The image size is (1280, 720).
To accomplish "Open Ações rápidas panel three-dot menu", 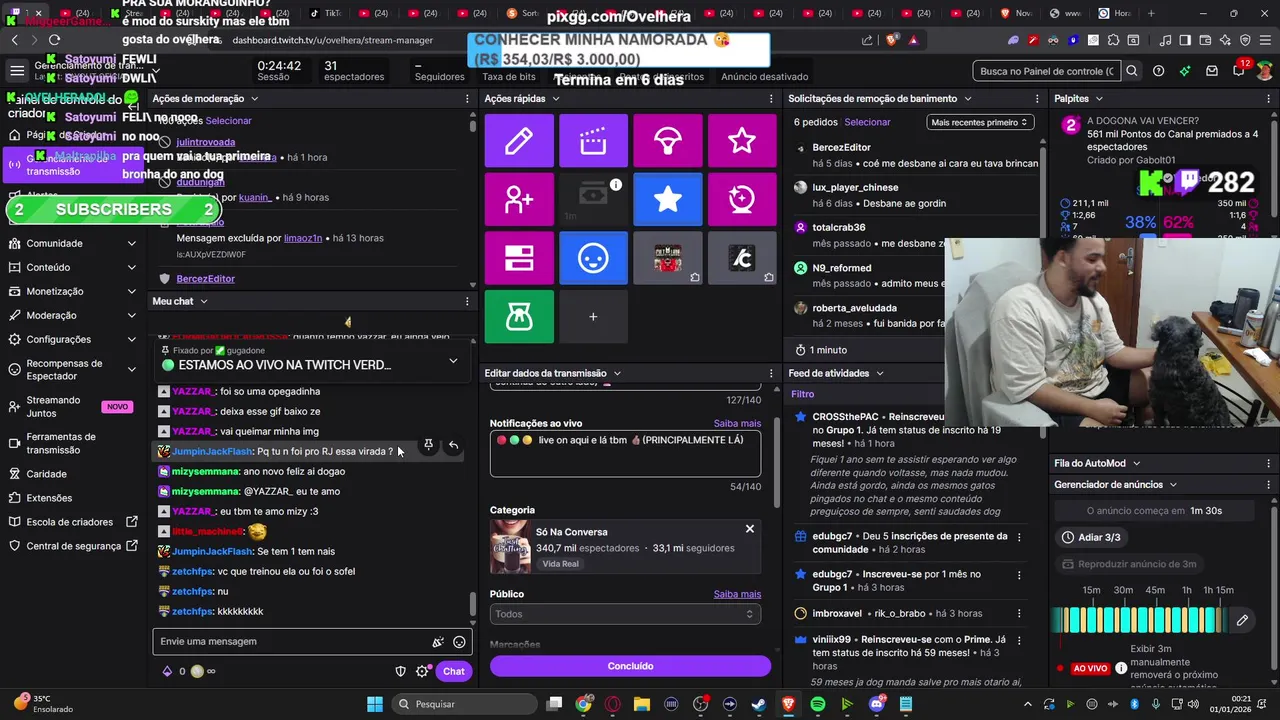I will click(771, 99).
